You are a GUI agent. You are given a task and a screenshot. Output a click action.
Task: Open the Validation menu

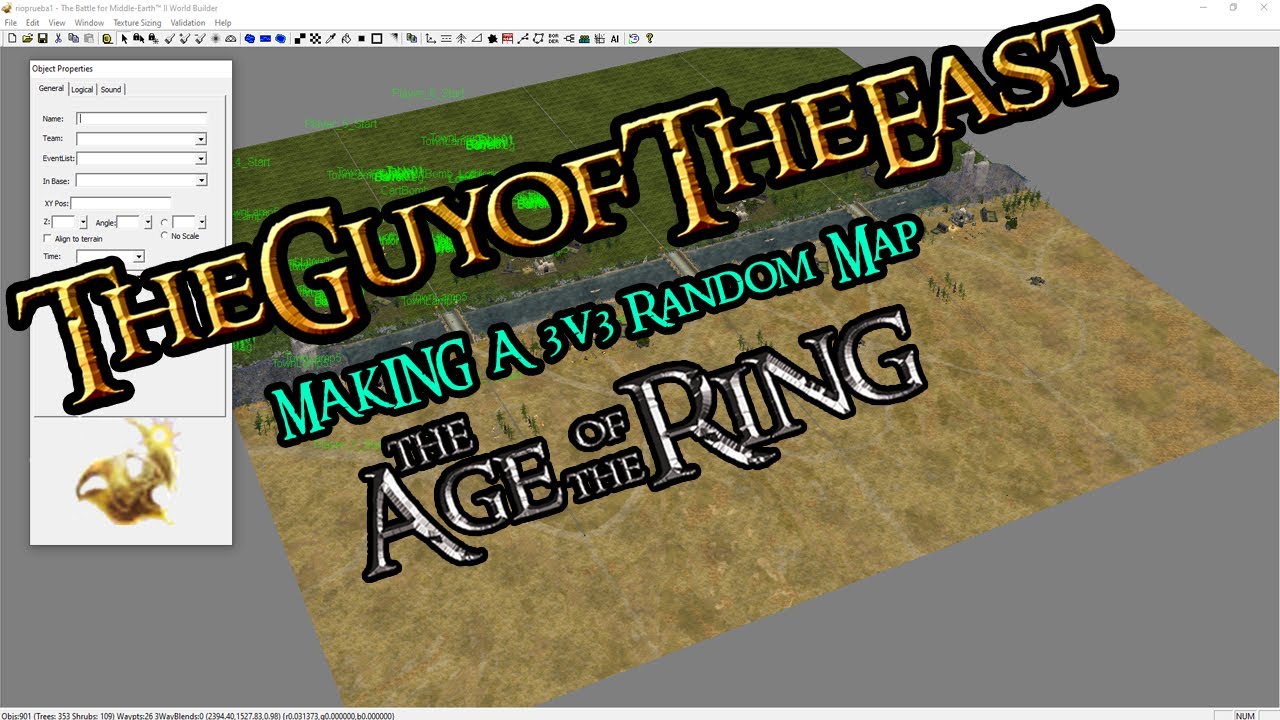coord(188,23)
